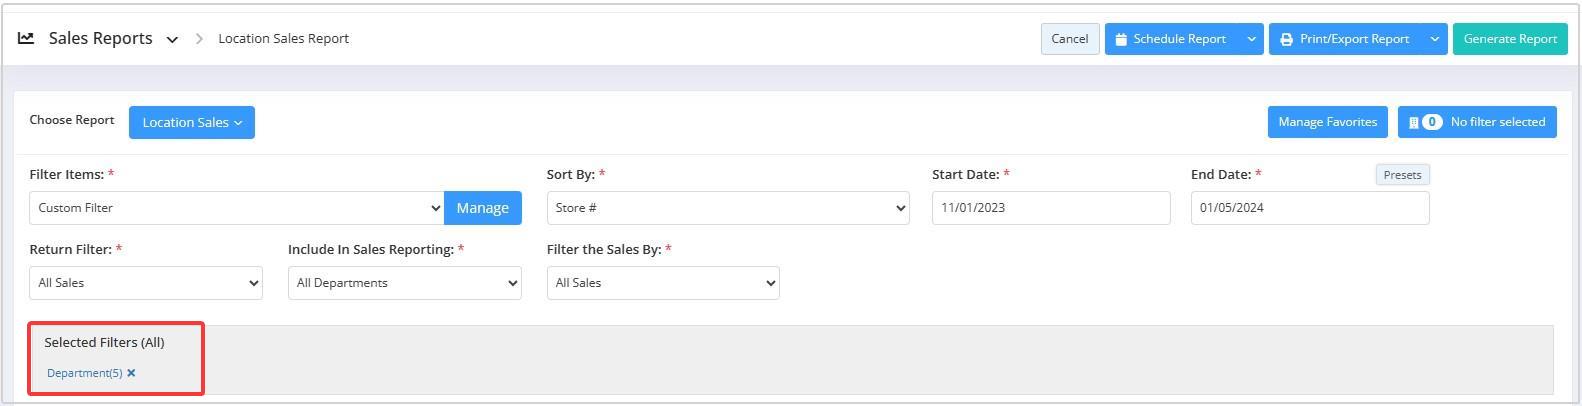The width and height of the screenshot is (1582, 406).
Task: Click the zero filter count badge
Action: point(1432,122)
